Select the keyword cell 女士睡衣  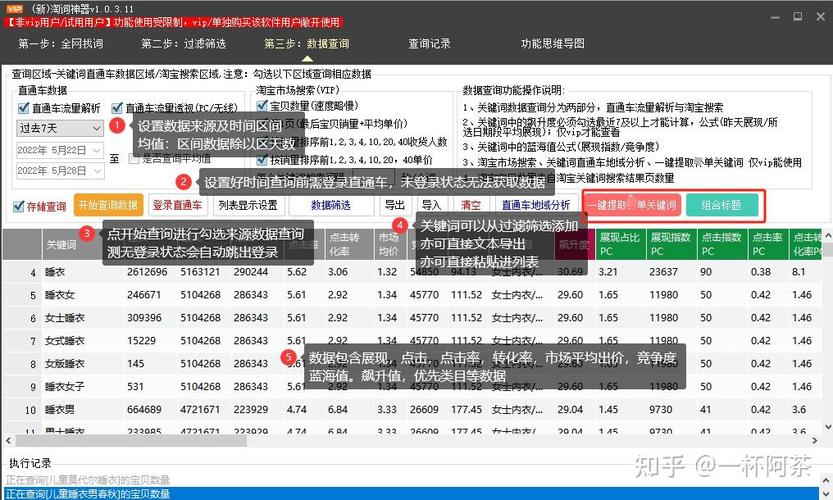tap(65, 318)
